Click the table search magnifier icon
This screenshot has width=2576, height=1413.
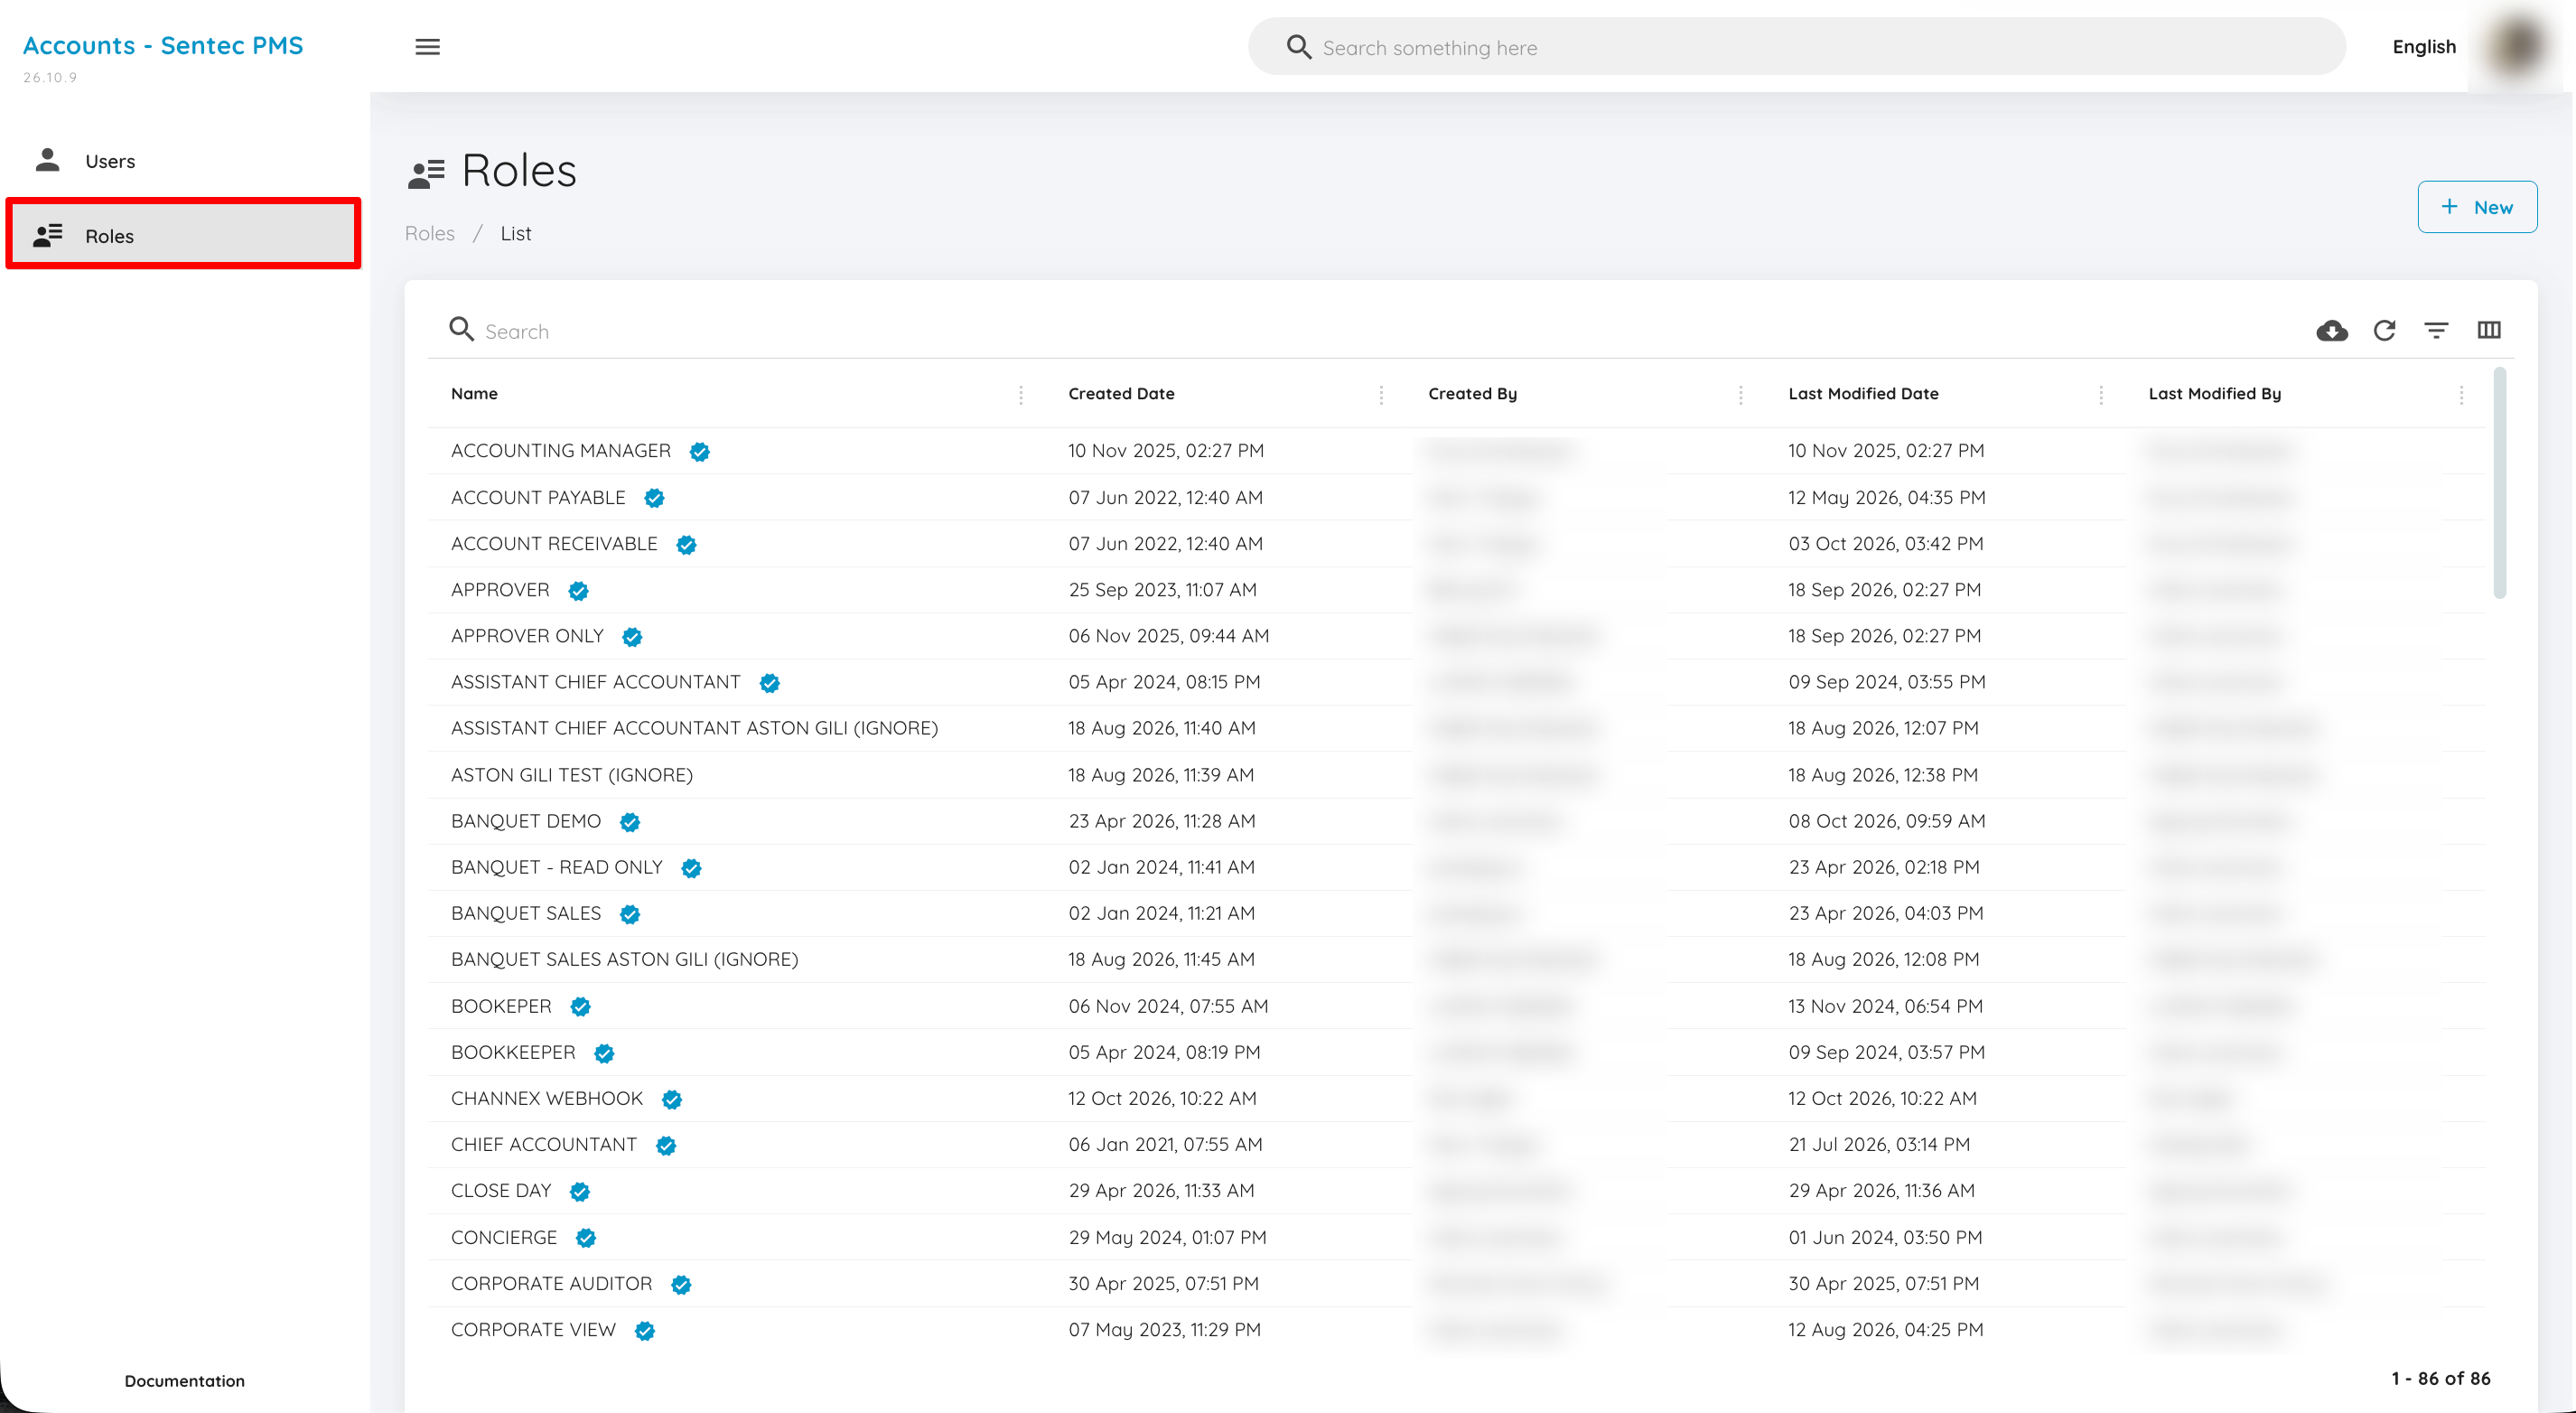tap(461, 329)
